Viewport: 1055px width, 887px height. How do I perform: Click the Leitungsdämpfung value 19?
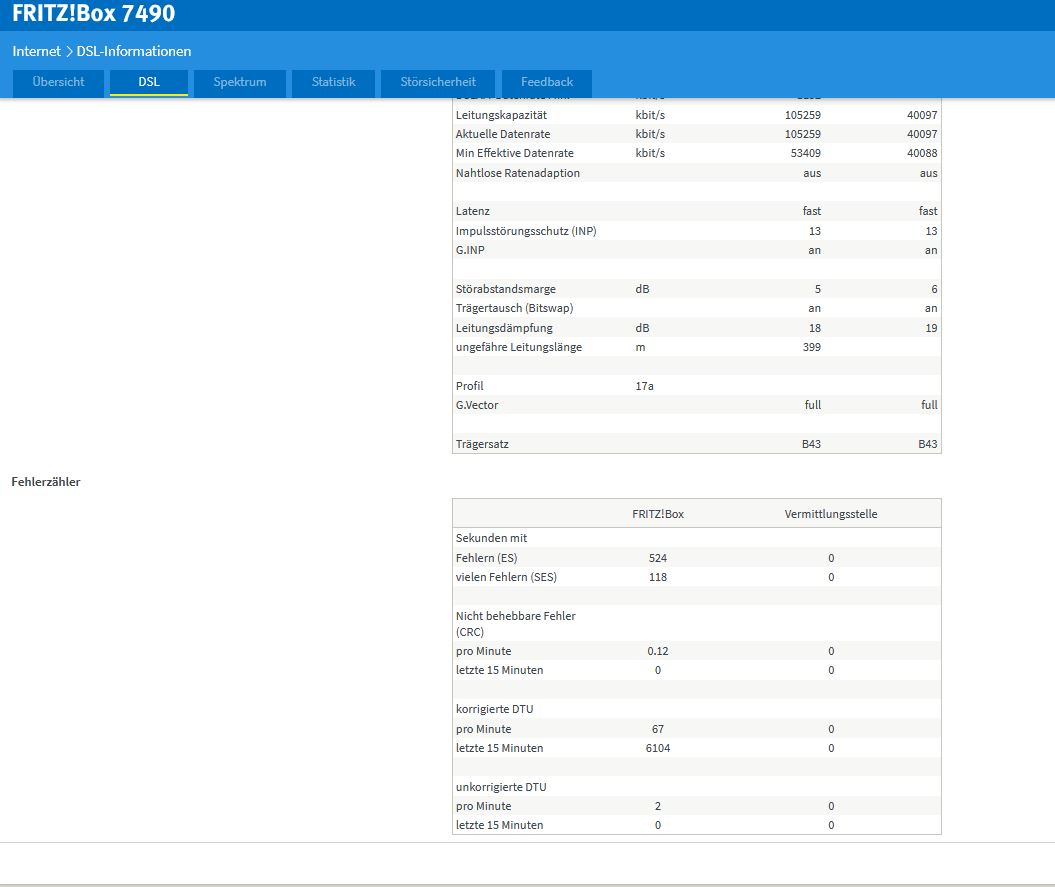[931, 328]
